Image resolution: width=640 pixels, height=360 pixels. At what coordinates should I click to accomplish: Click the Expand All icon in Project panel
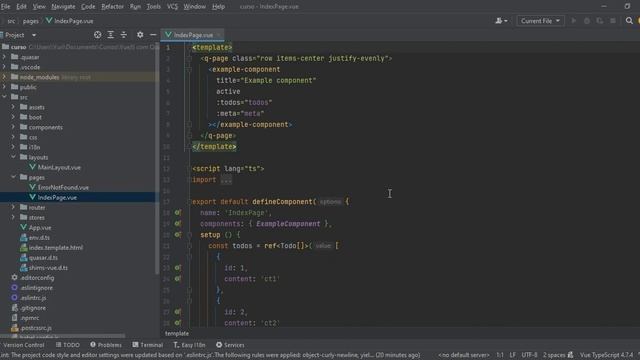coord(111,35)
